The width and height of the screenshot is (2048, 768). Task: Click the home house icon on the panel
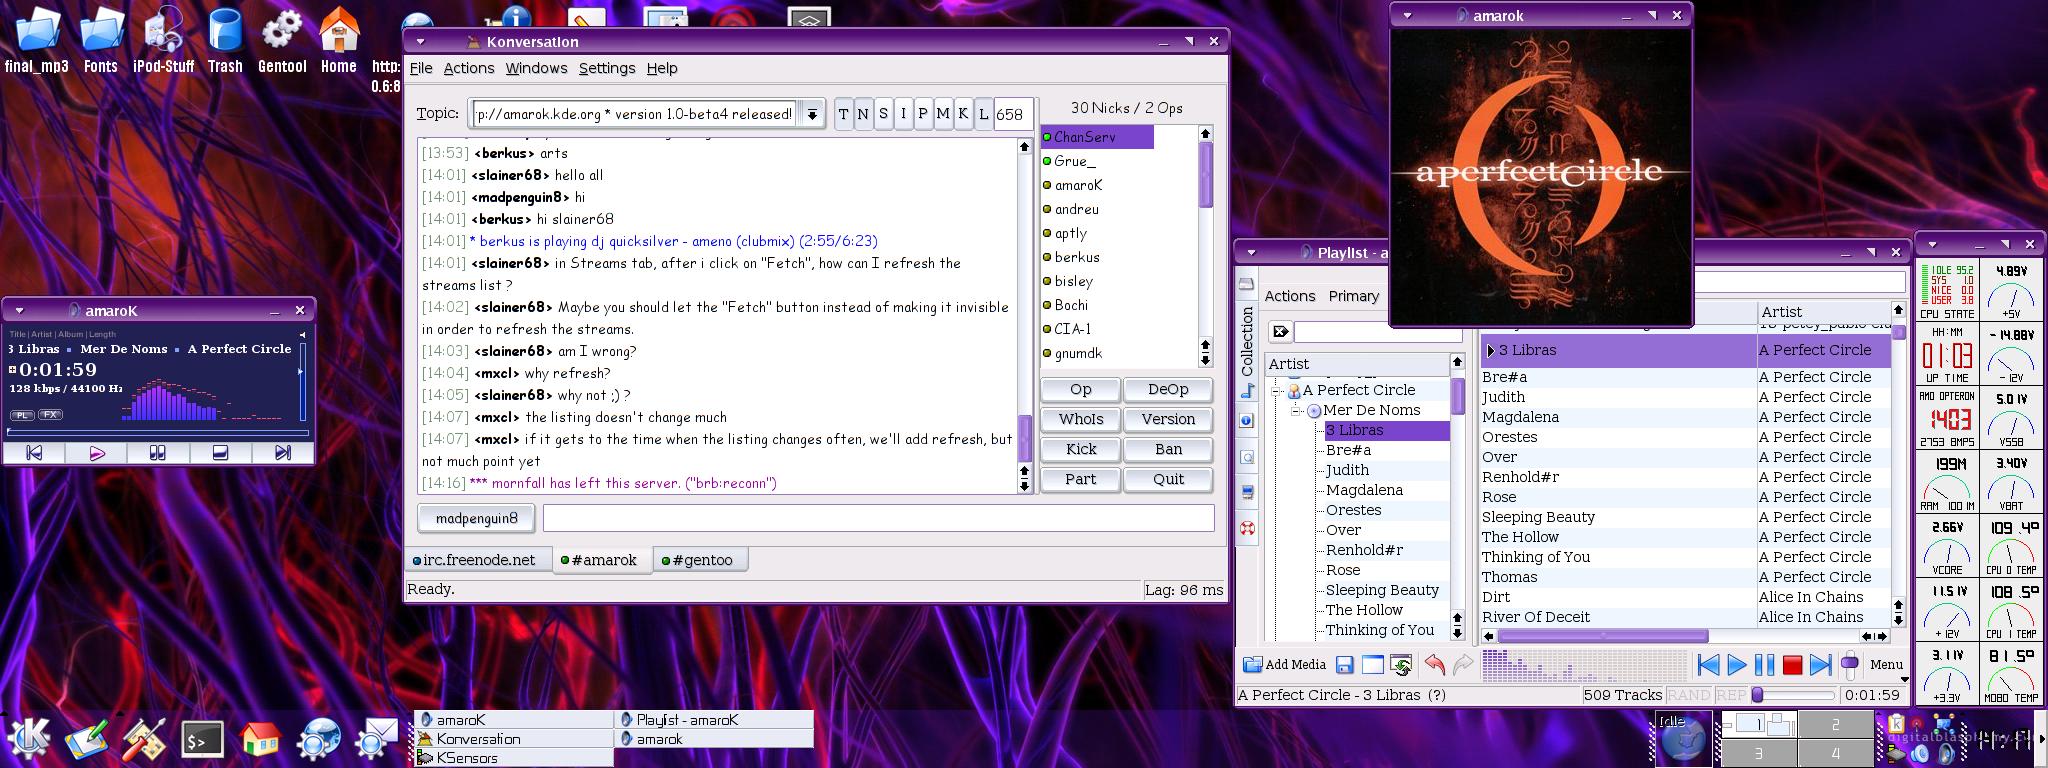pos(260,739)
